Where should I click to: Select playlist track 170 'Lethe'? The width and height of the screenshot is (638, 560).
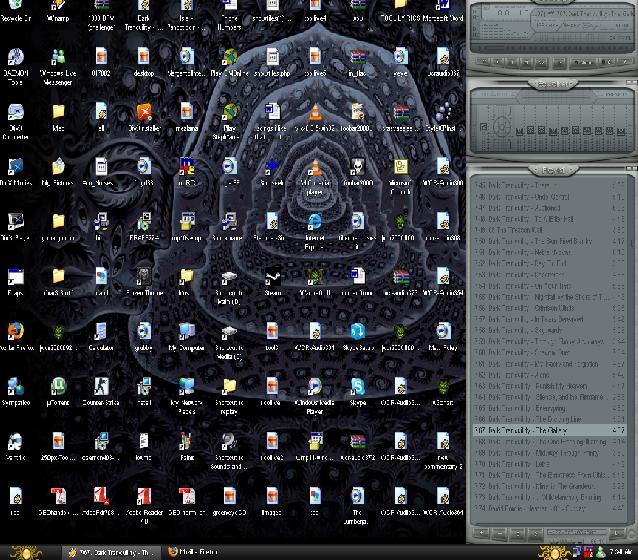[x=549, y=464]
